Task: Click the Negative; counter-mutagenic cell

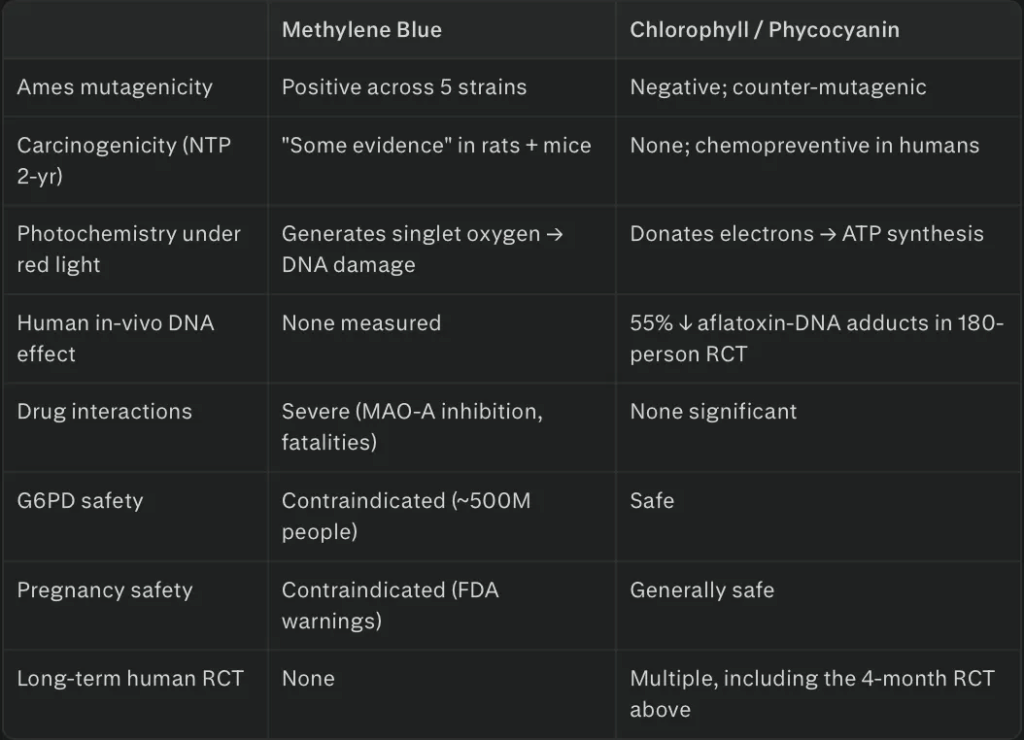Action: click(778, 88)
